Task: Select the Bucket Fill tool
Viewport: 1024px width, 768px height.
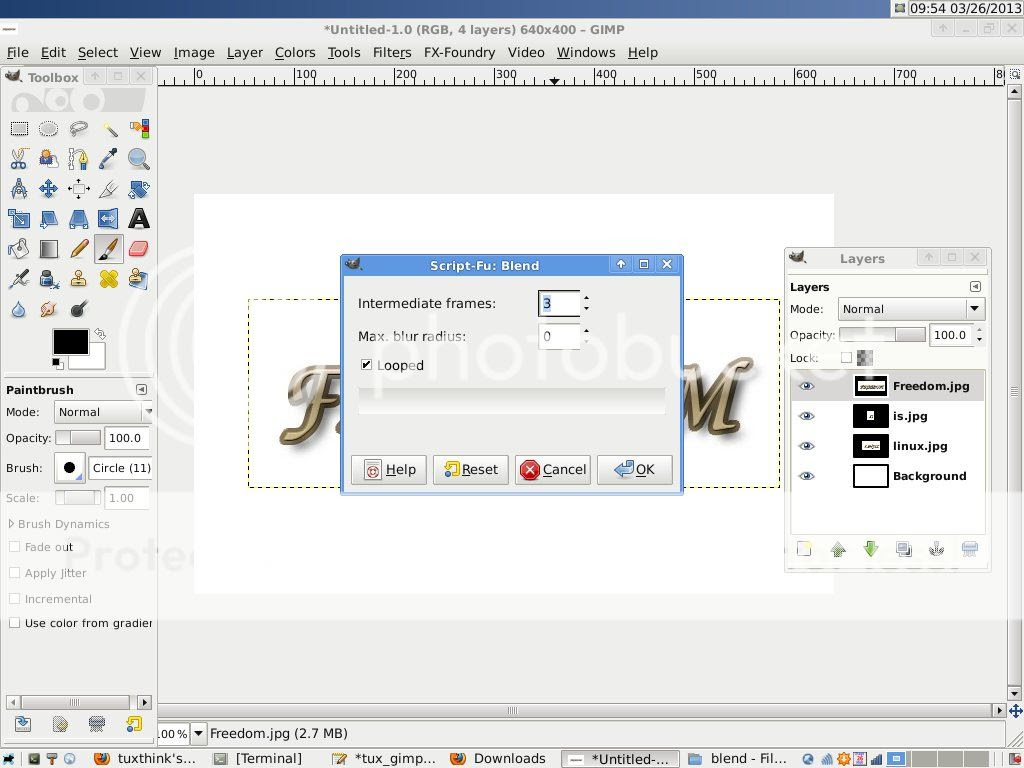Action: [19, 249]
